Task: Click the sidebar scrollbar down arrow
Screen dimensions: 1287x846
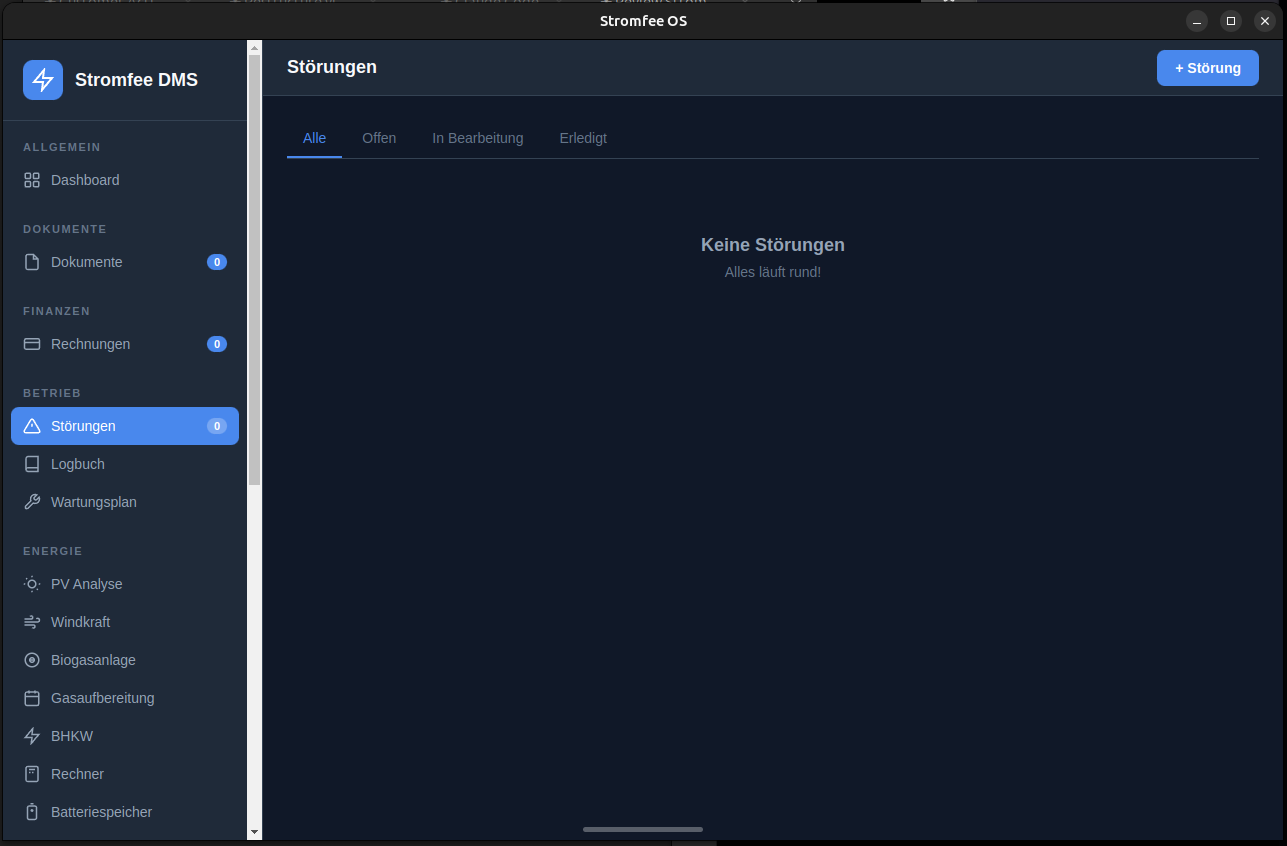Action: (x=254, y=831)
